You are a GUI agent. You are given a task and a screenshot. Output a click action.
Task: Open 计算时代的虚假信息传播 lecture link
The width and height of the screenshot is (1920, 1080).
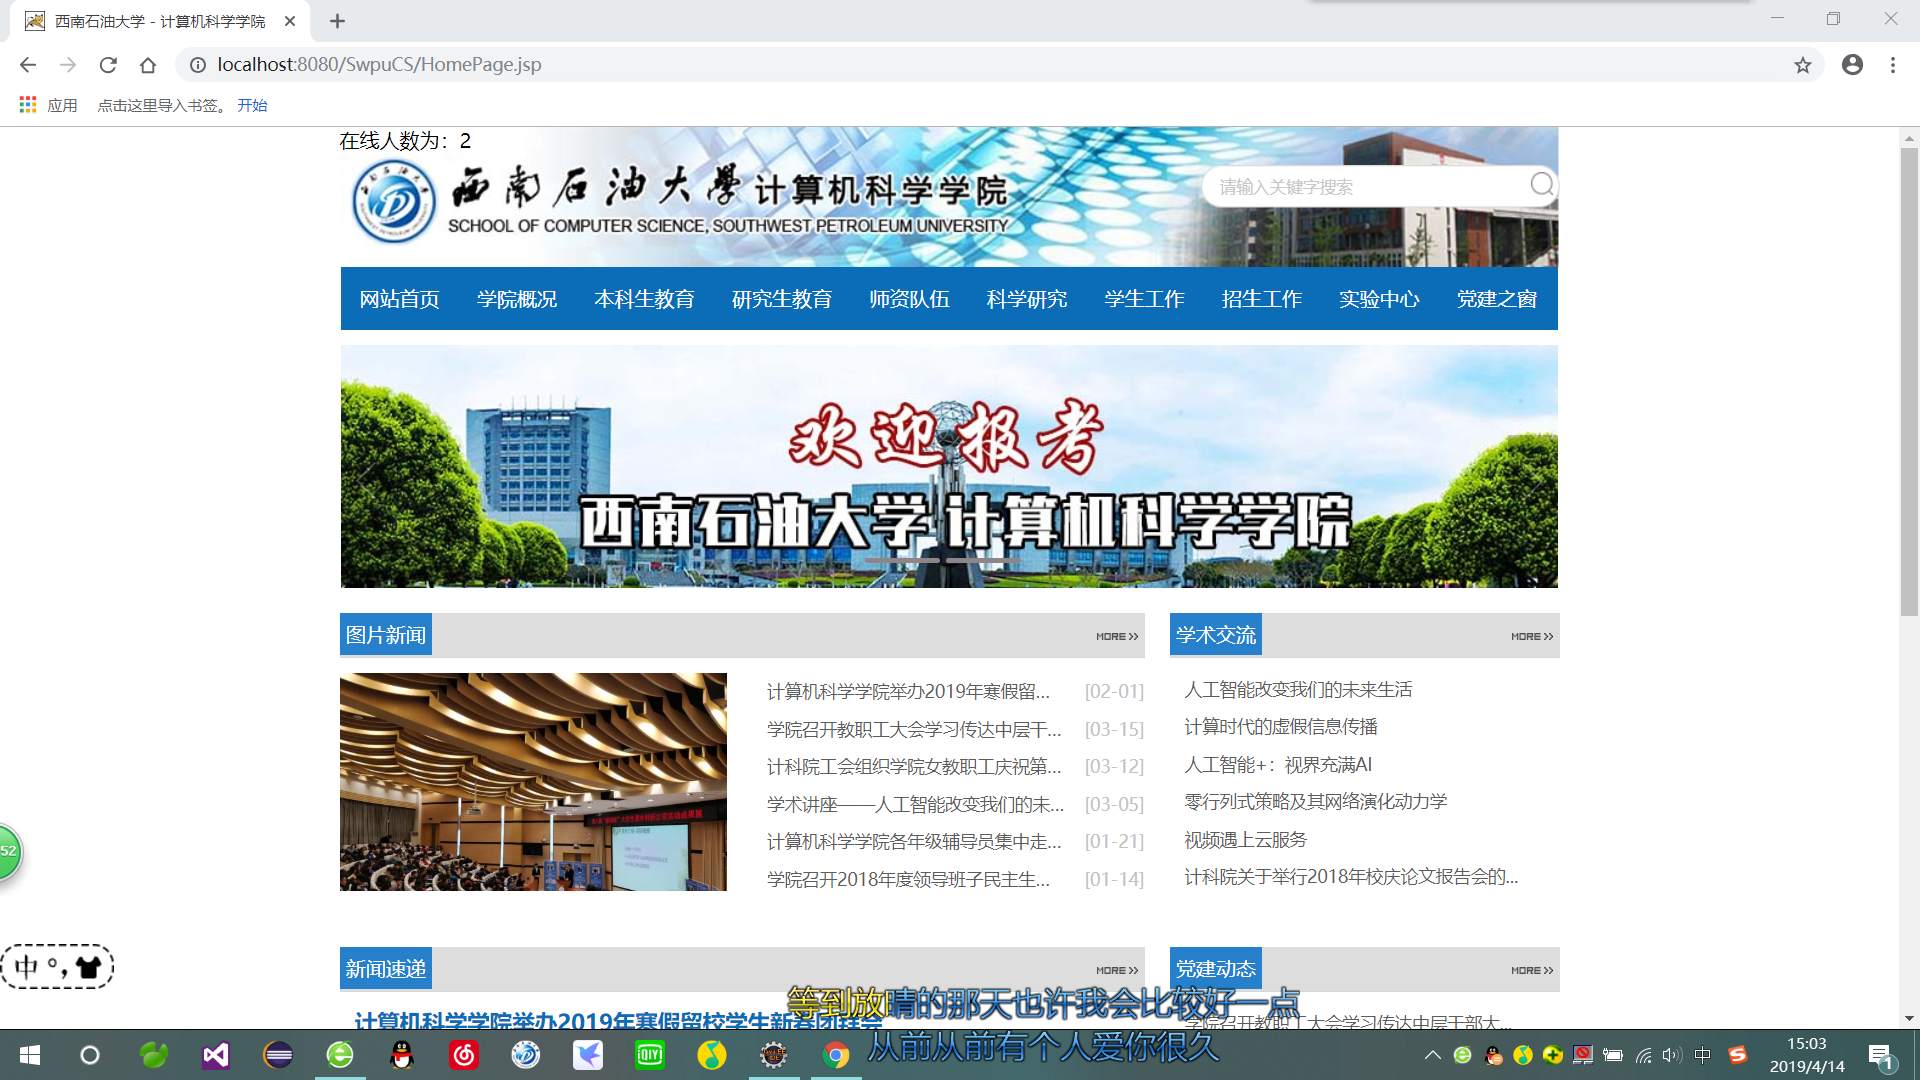[1281, 726]
